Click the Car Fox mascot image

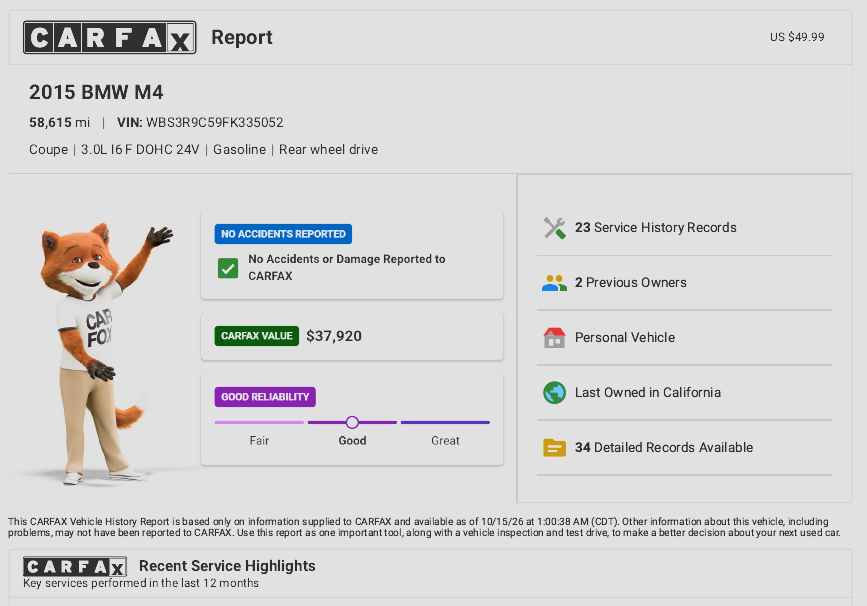[x=105, y=354]
